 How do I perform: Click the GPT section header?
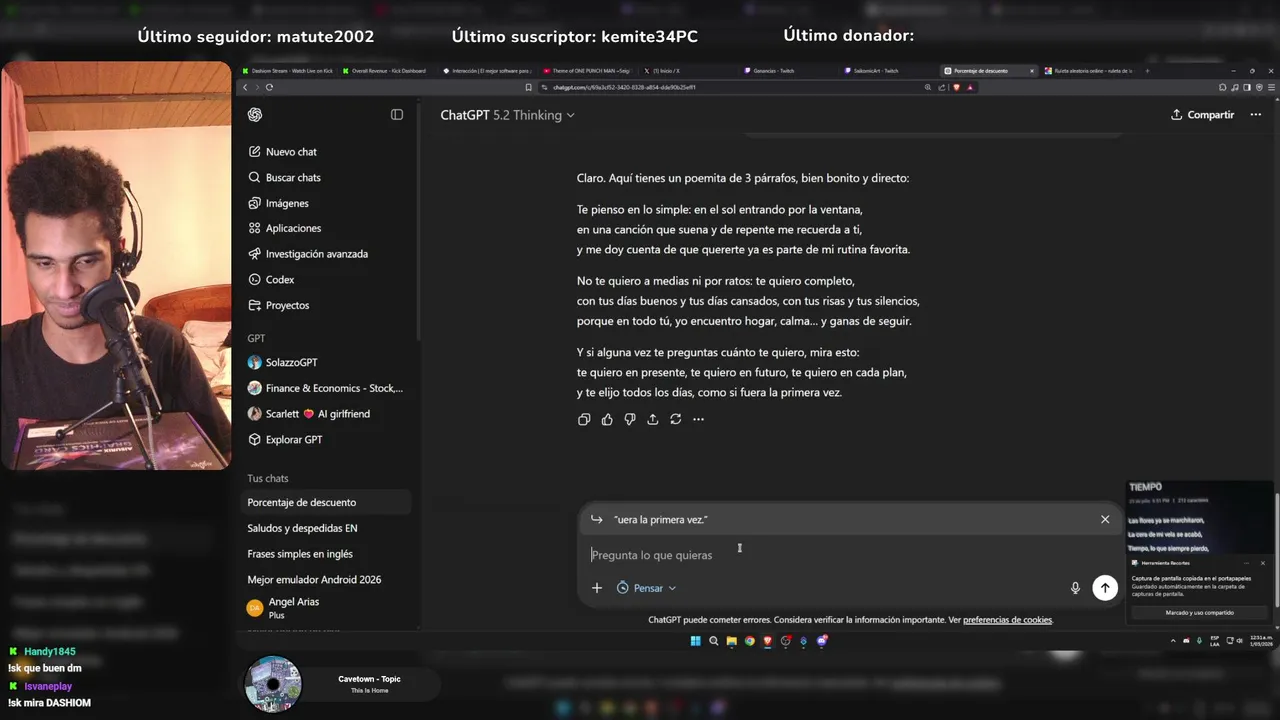(256, 339)
